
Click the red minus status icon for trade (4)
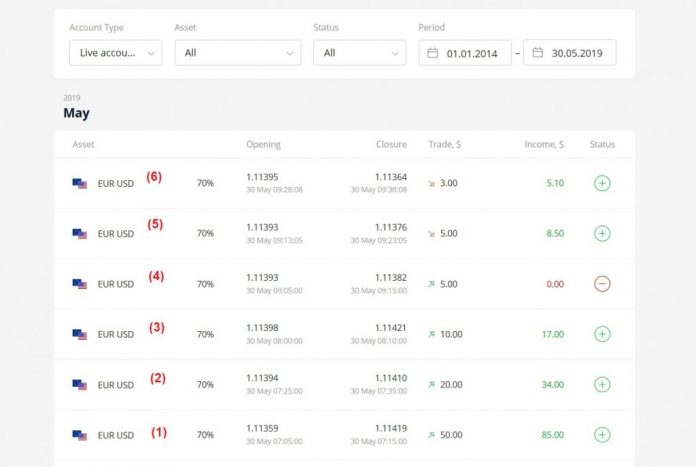602,284
